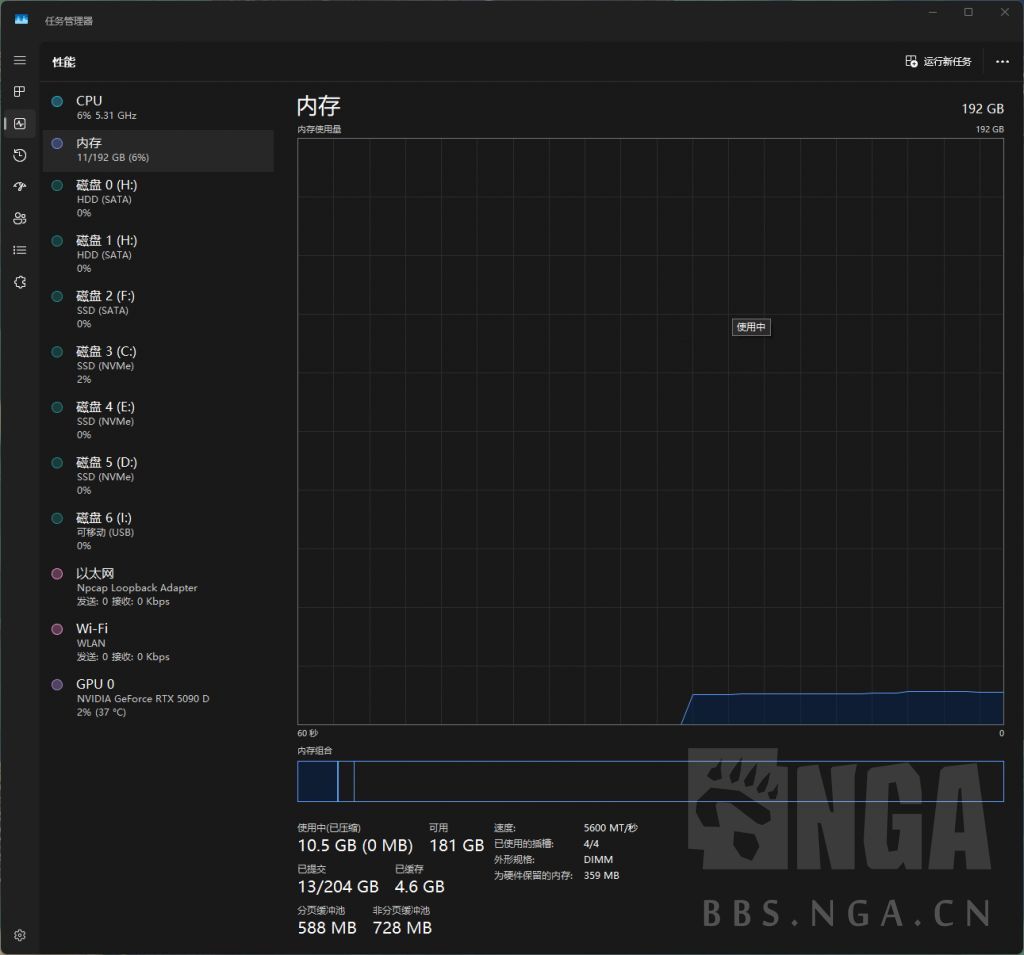Select the Performance page icon
1024x955 pixels.
coord(20,124)
